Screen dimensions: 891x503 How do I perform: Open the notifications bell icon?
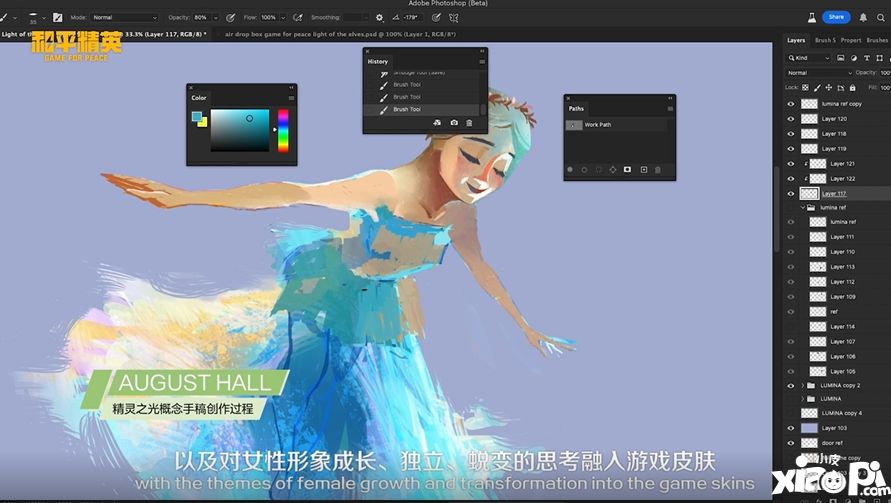pos(863,18)
